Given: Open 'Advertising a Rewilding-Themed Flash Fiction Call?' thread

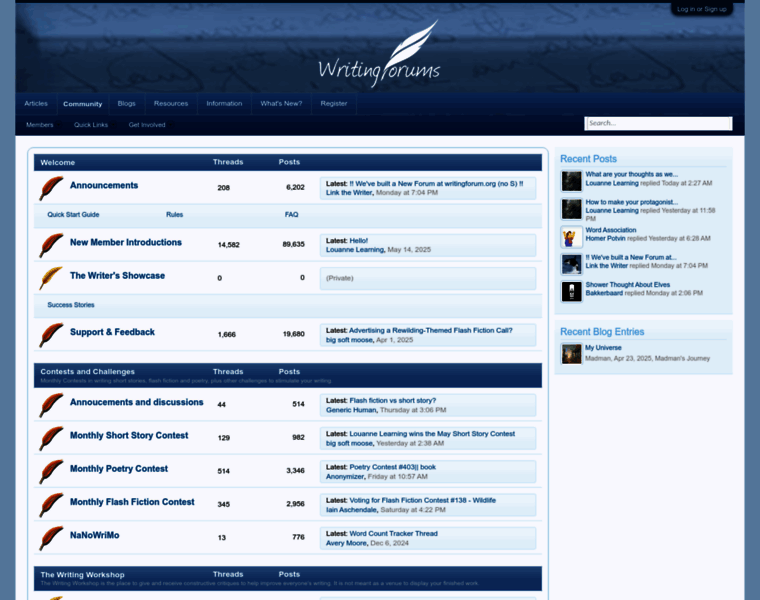Looking at the screenshot, I should [430, 331].
